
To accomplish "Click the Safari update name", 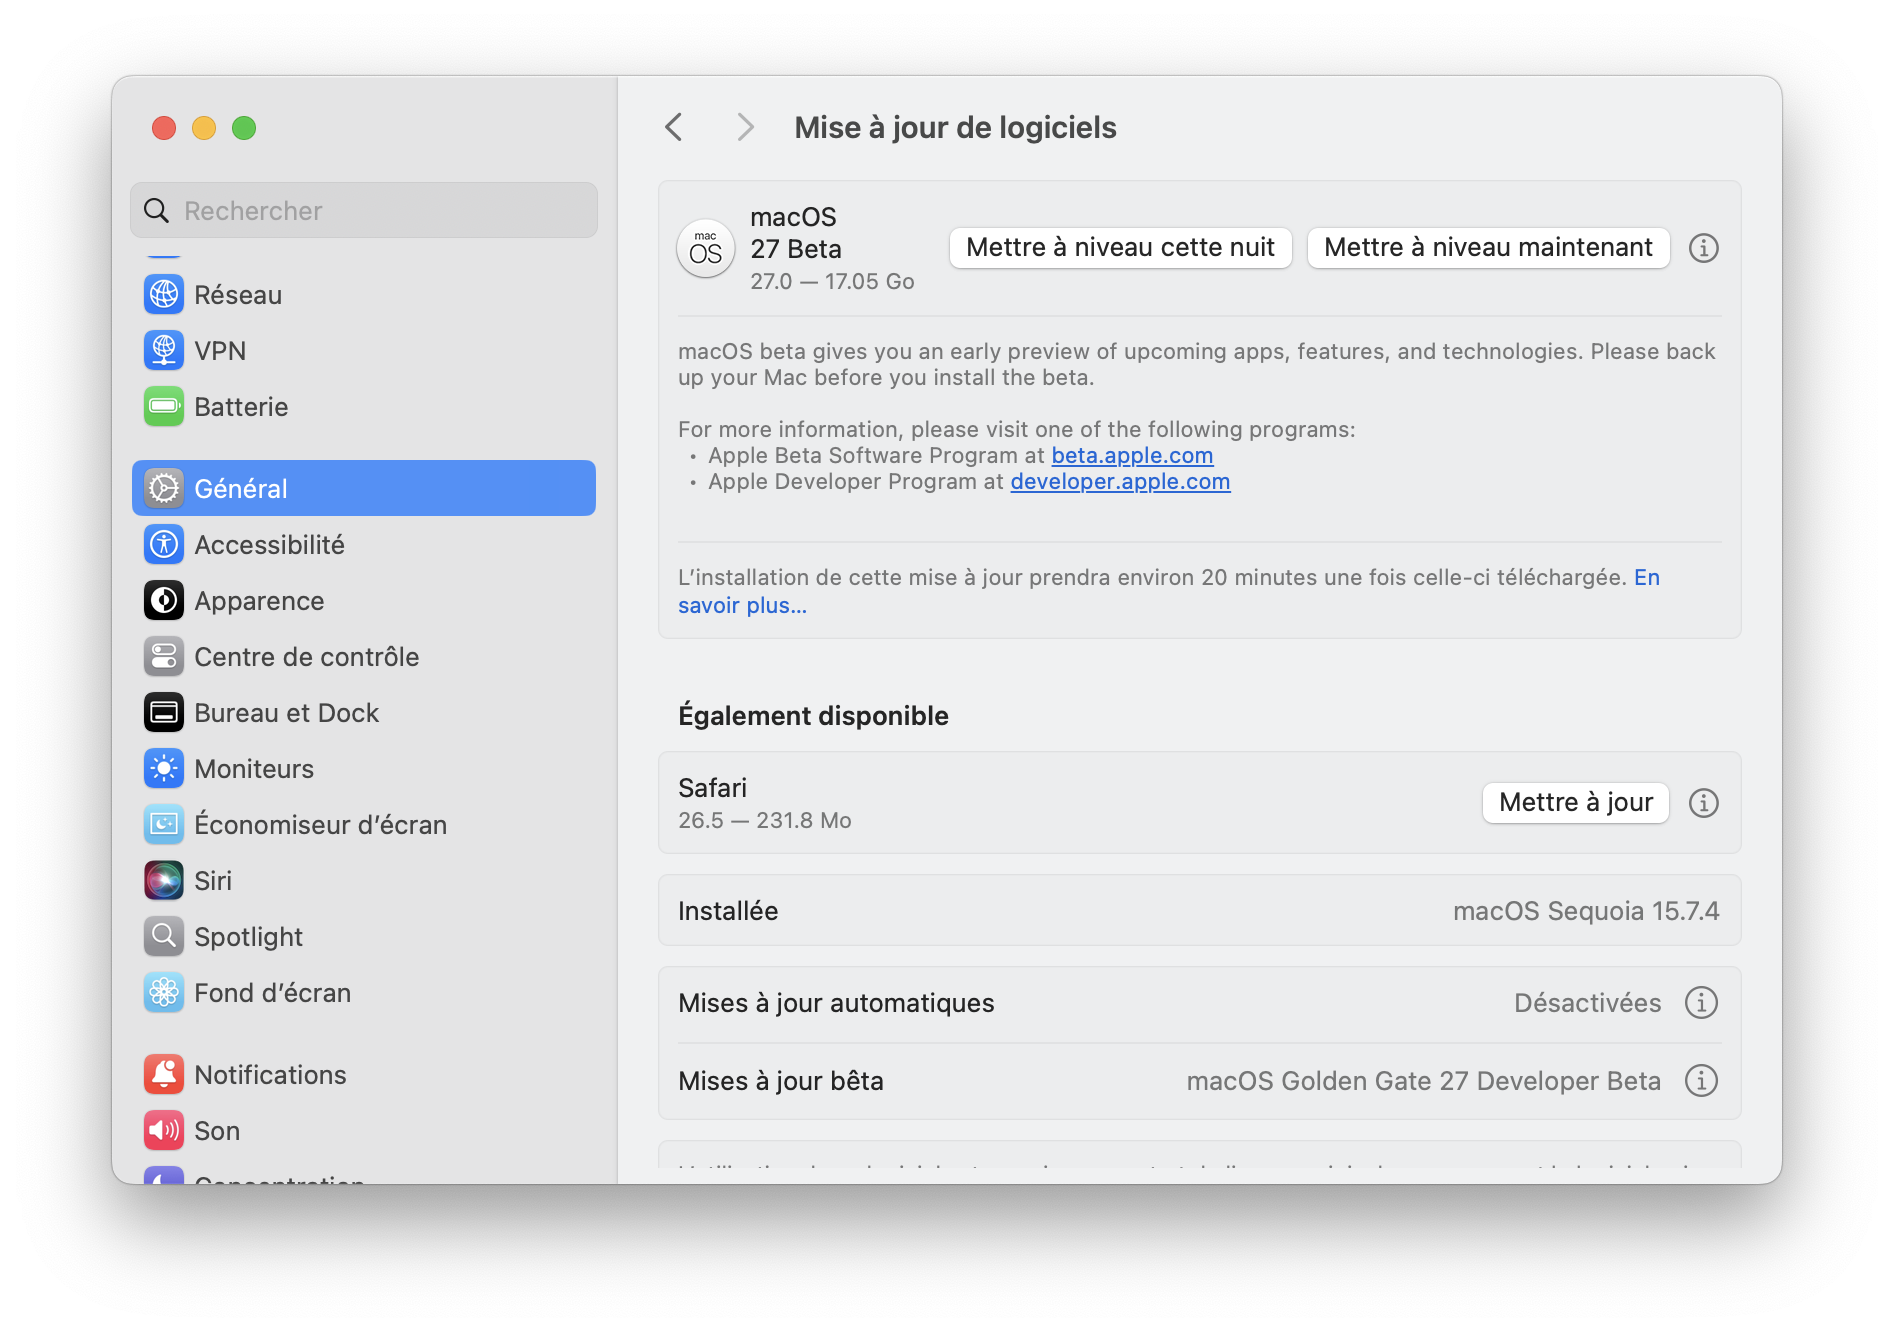I will 713,788.
